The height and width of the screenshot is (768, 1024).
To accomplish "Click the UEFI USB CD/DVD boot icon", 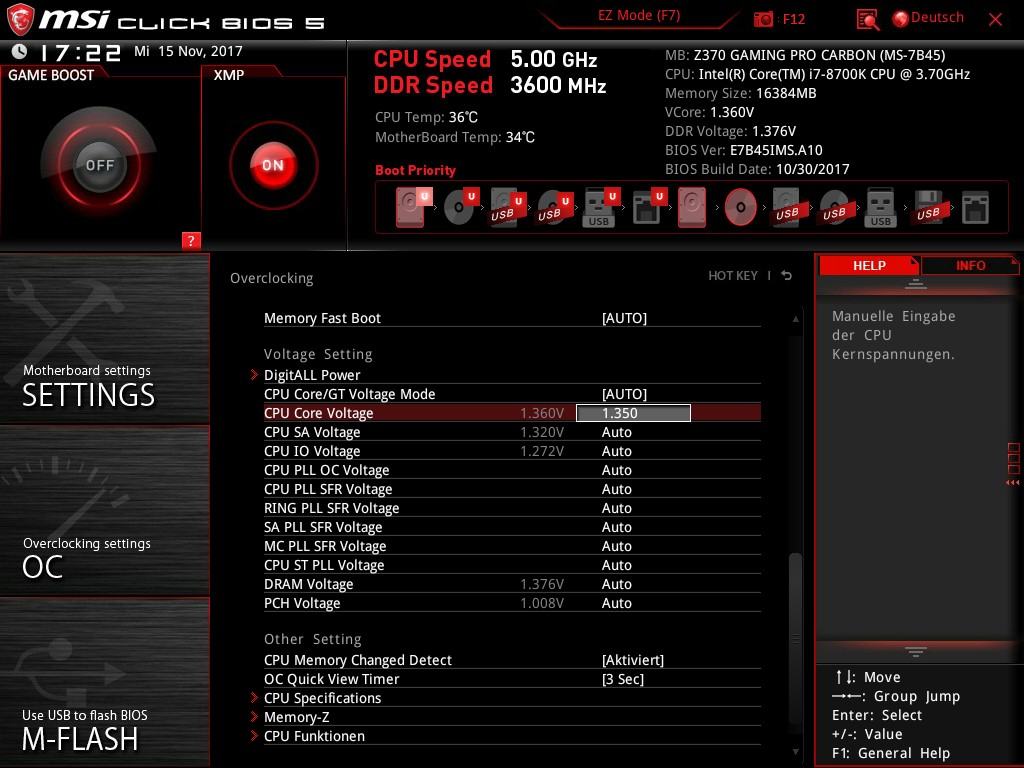I will pos(554,207).
